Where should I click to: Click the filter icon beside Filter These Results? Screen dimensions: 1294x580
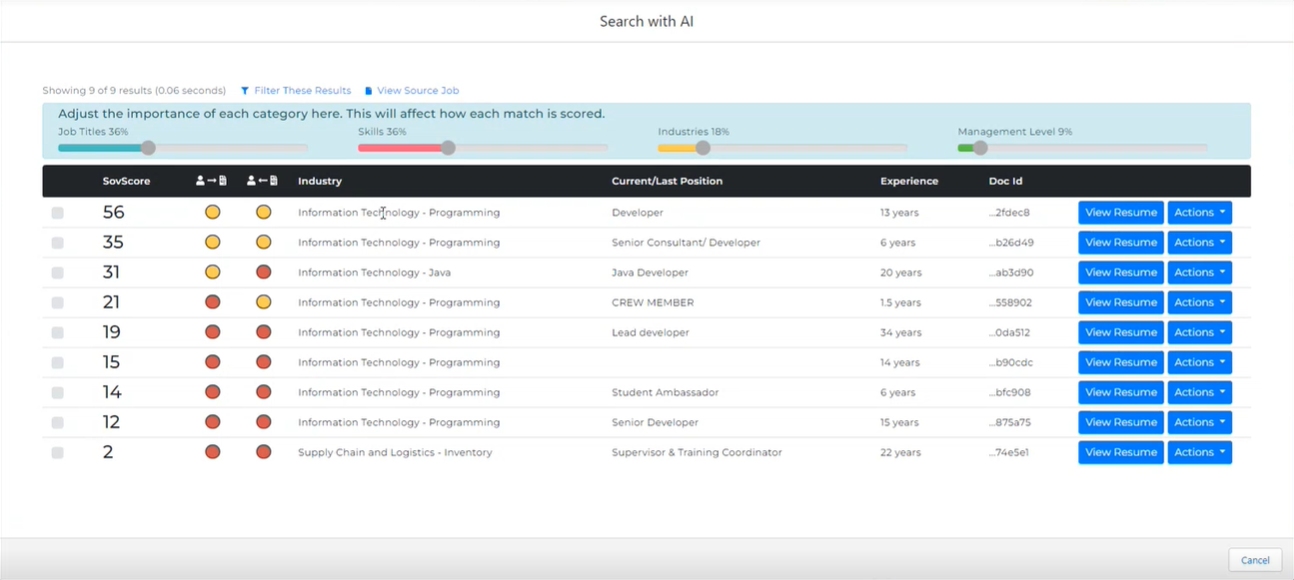245,91
